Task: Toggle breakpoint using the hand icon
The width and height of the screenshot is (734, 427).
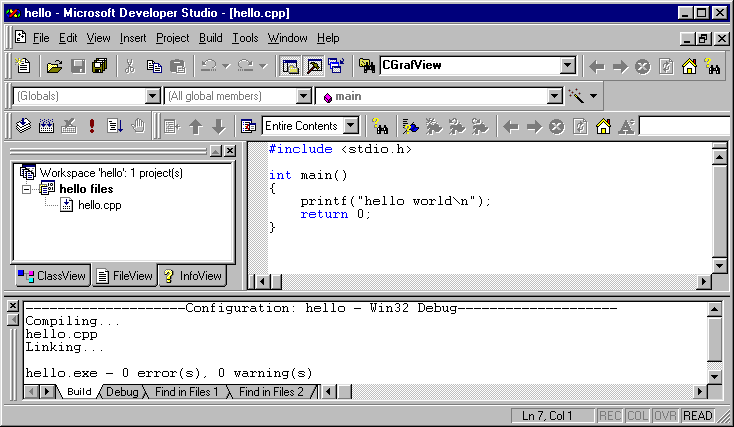Action: pyautogui.click(x=139, y=126)
